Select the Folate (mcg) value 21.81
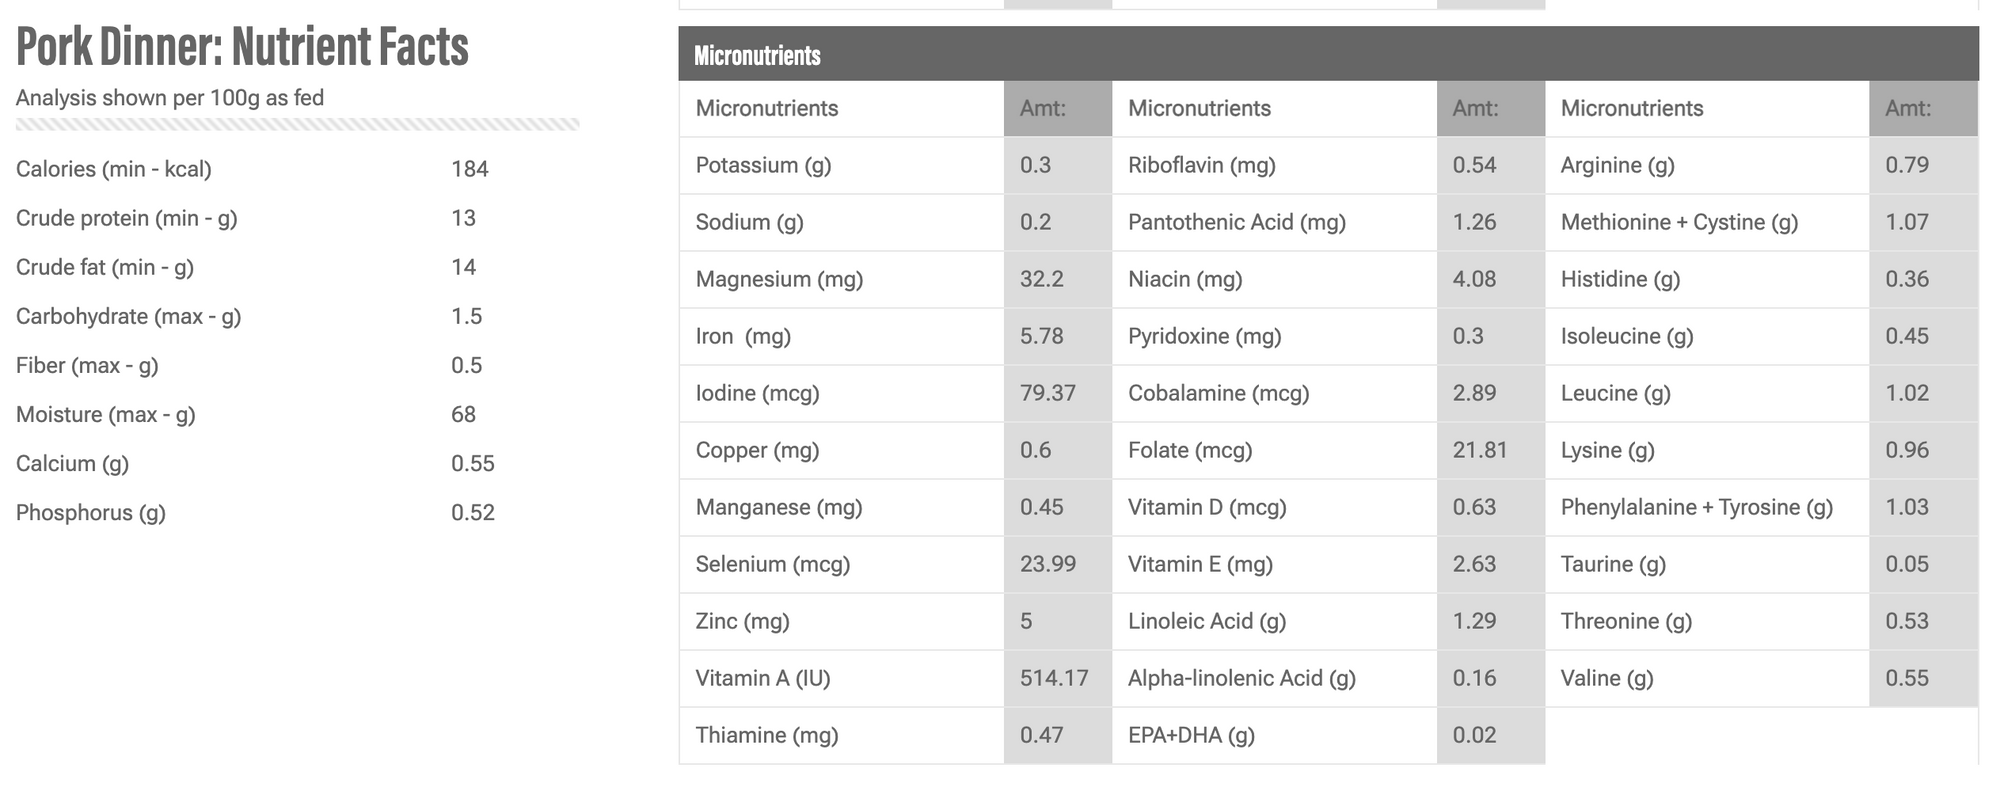The width and height of the screenshot is (2000, 787). click(x=1480, y=450)
